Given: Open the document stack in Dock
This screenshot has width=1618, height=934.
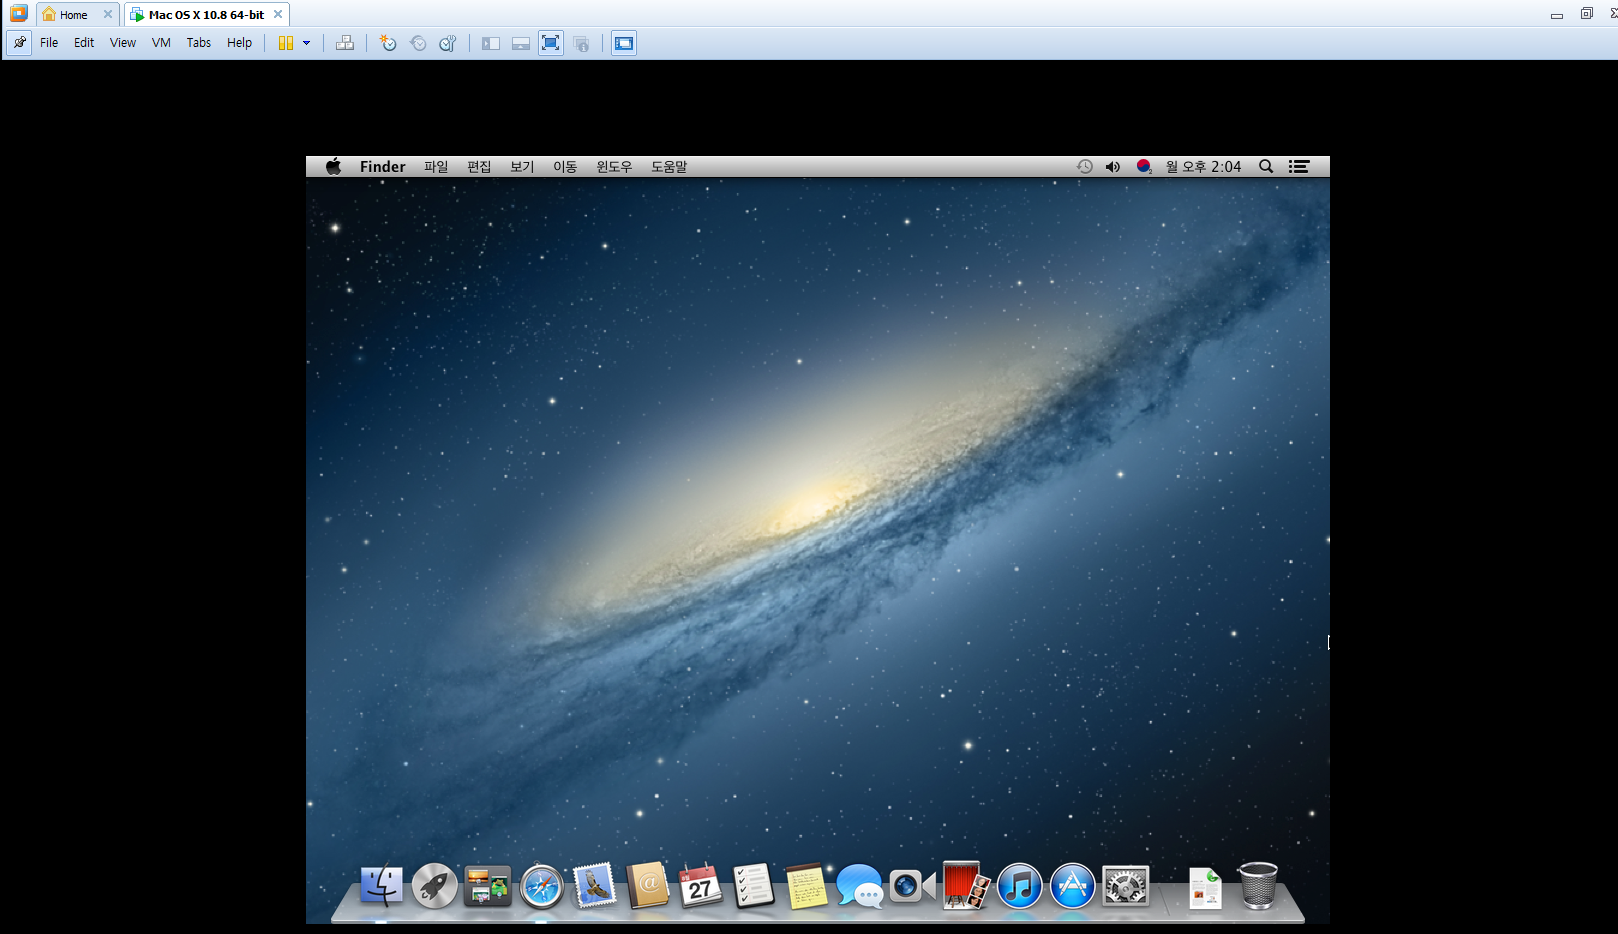Looking at the screenshot, I should 1206,888.
